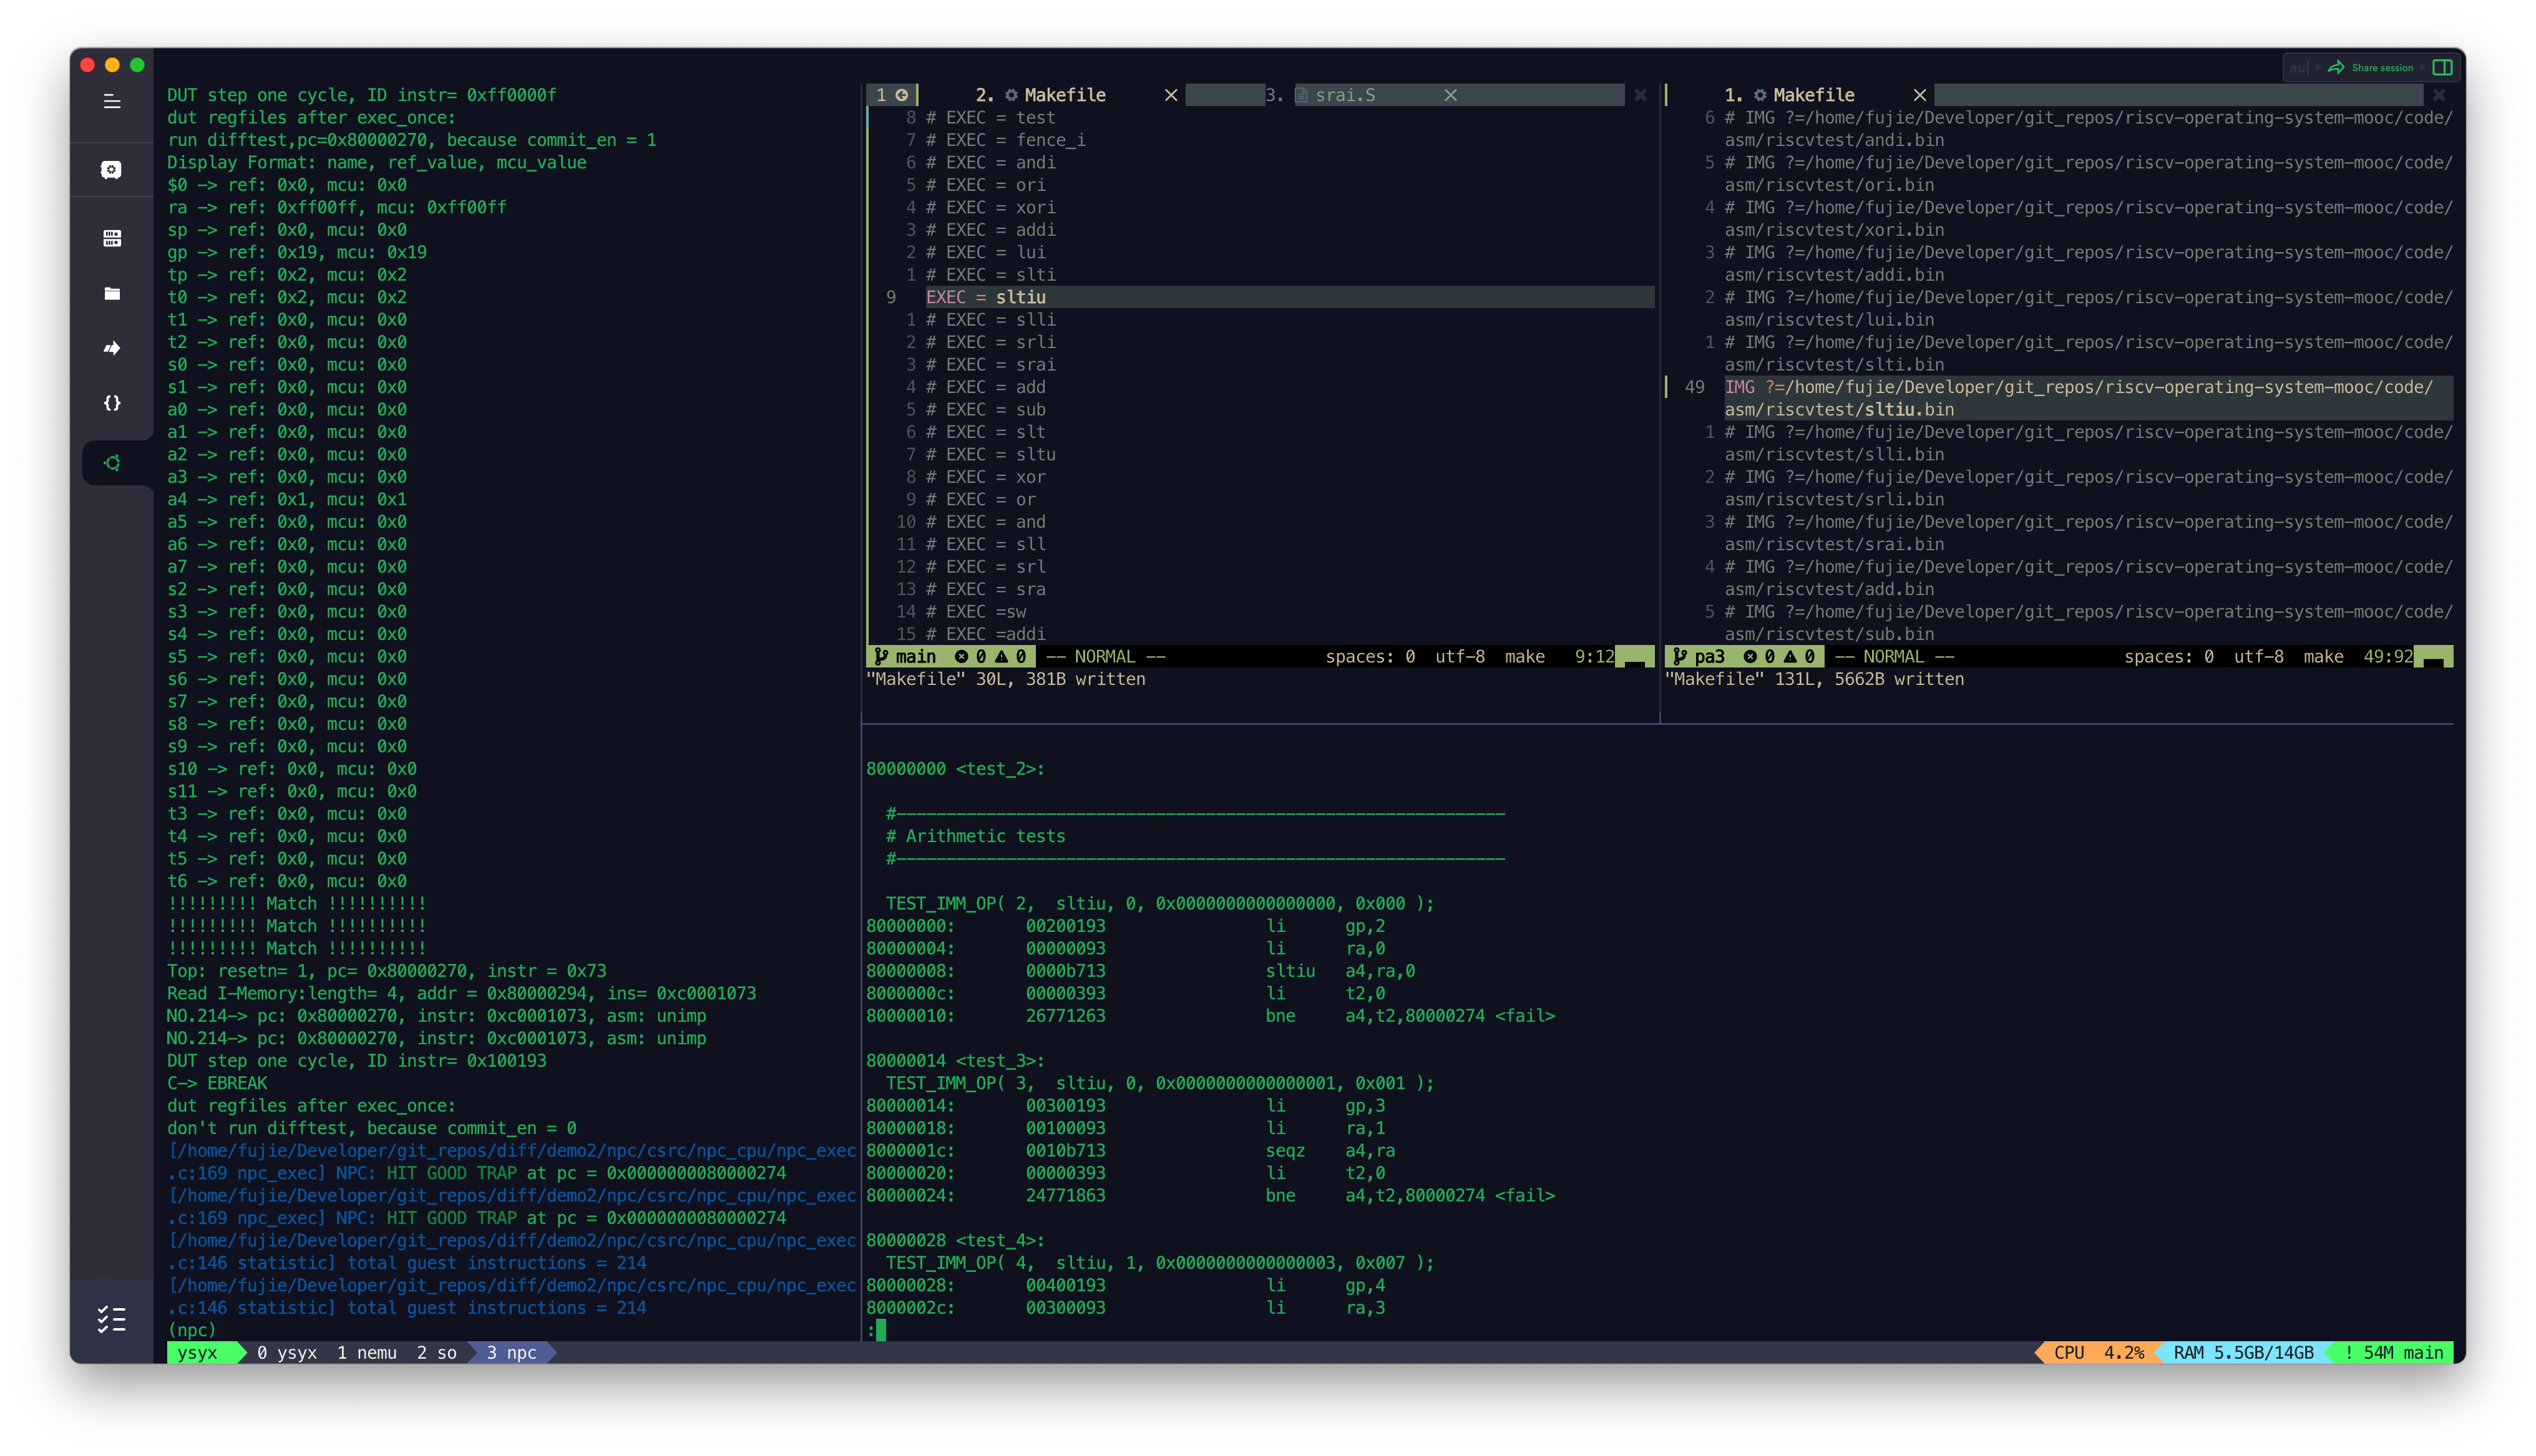Click the dim X at middle tabline end
Image resolution: width=2536 pixels, height=1456 pixels.
[1640, 95]
